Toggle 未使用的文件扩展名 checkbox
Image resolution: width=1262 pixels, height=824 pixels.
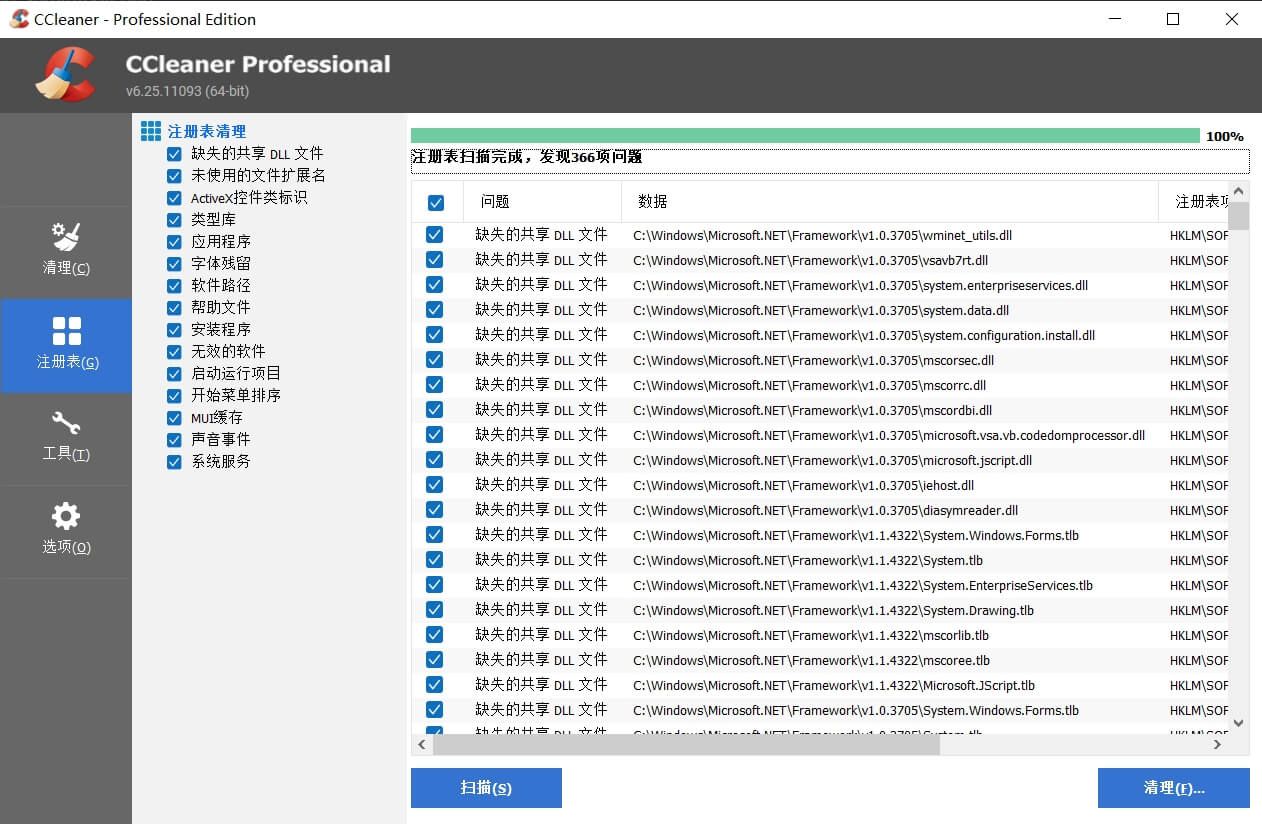coord(174,176)
